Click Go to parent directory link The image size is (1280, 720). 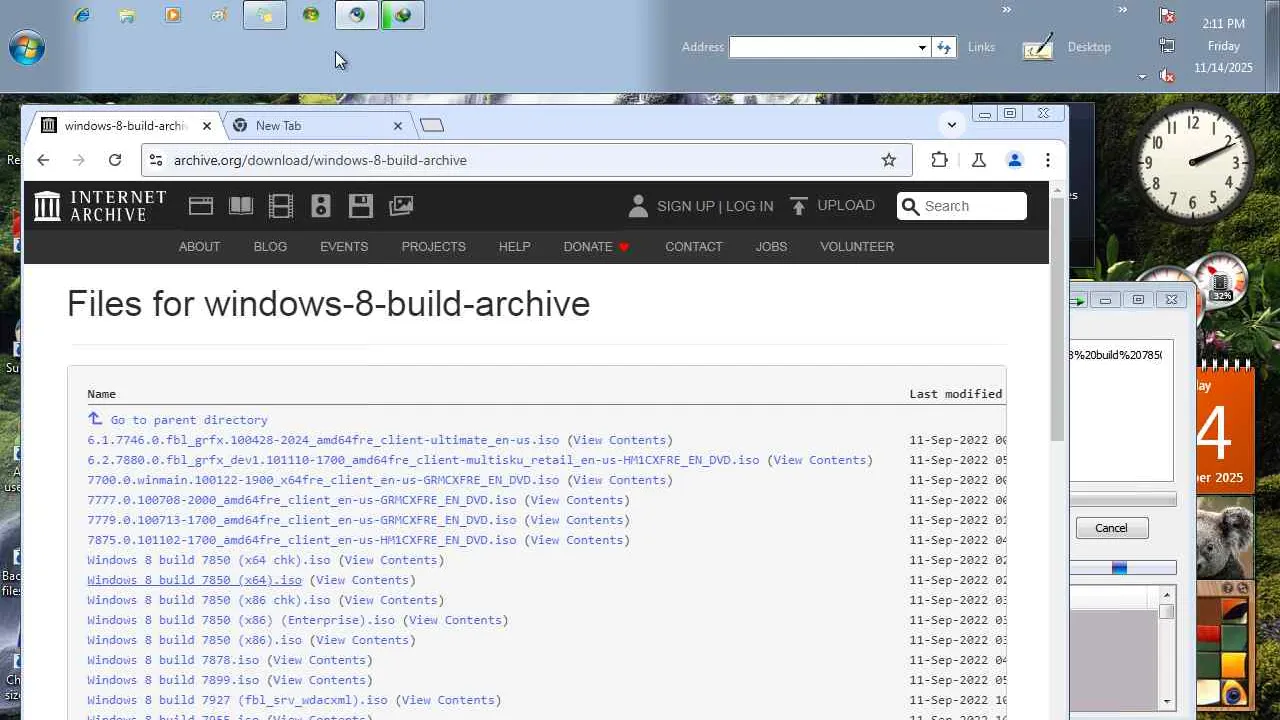189,420
